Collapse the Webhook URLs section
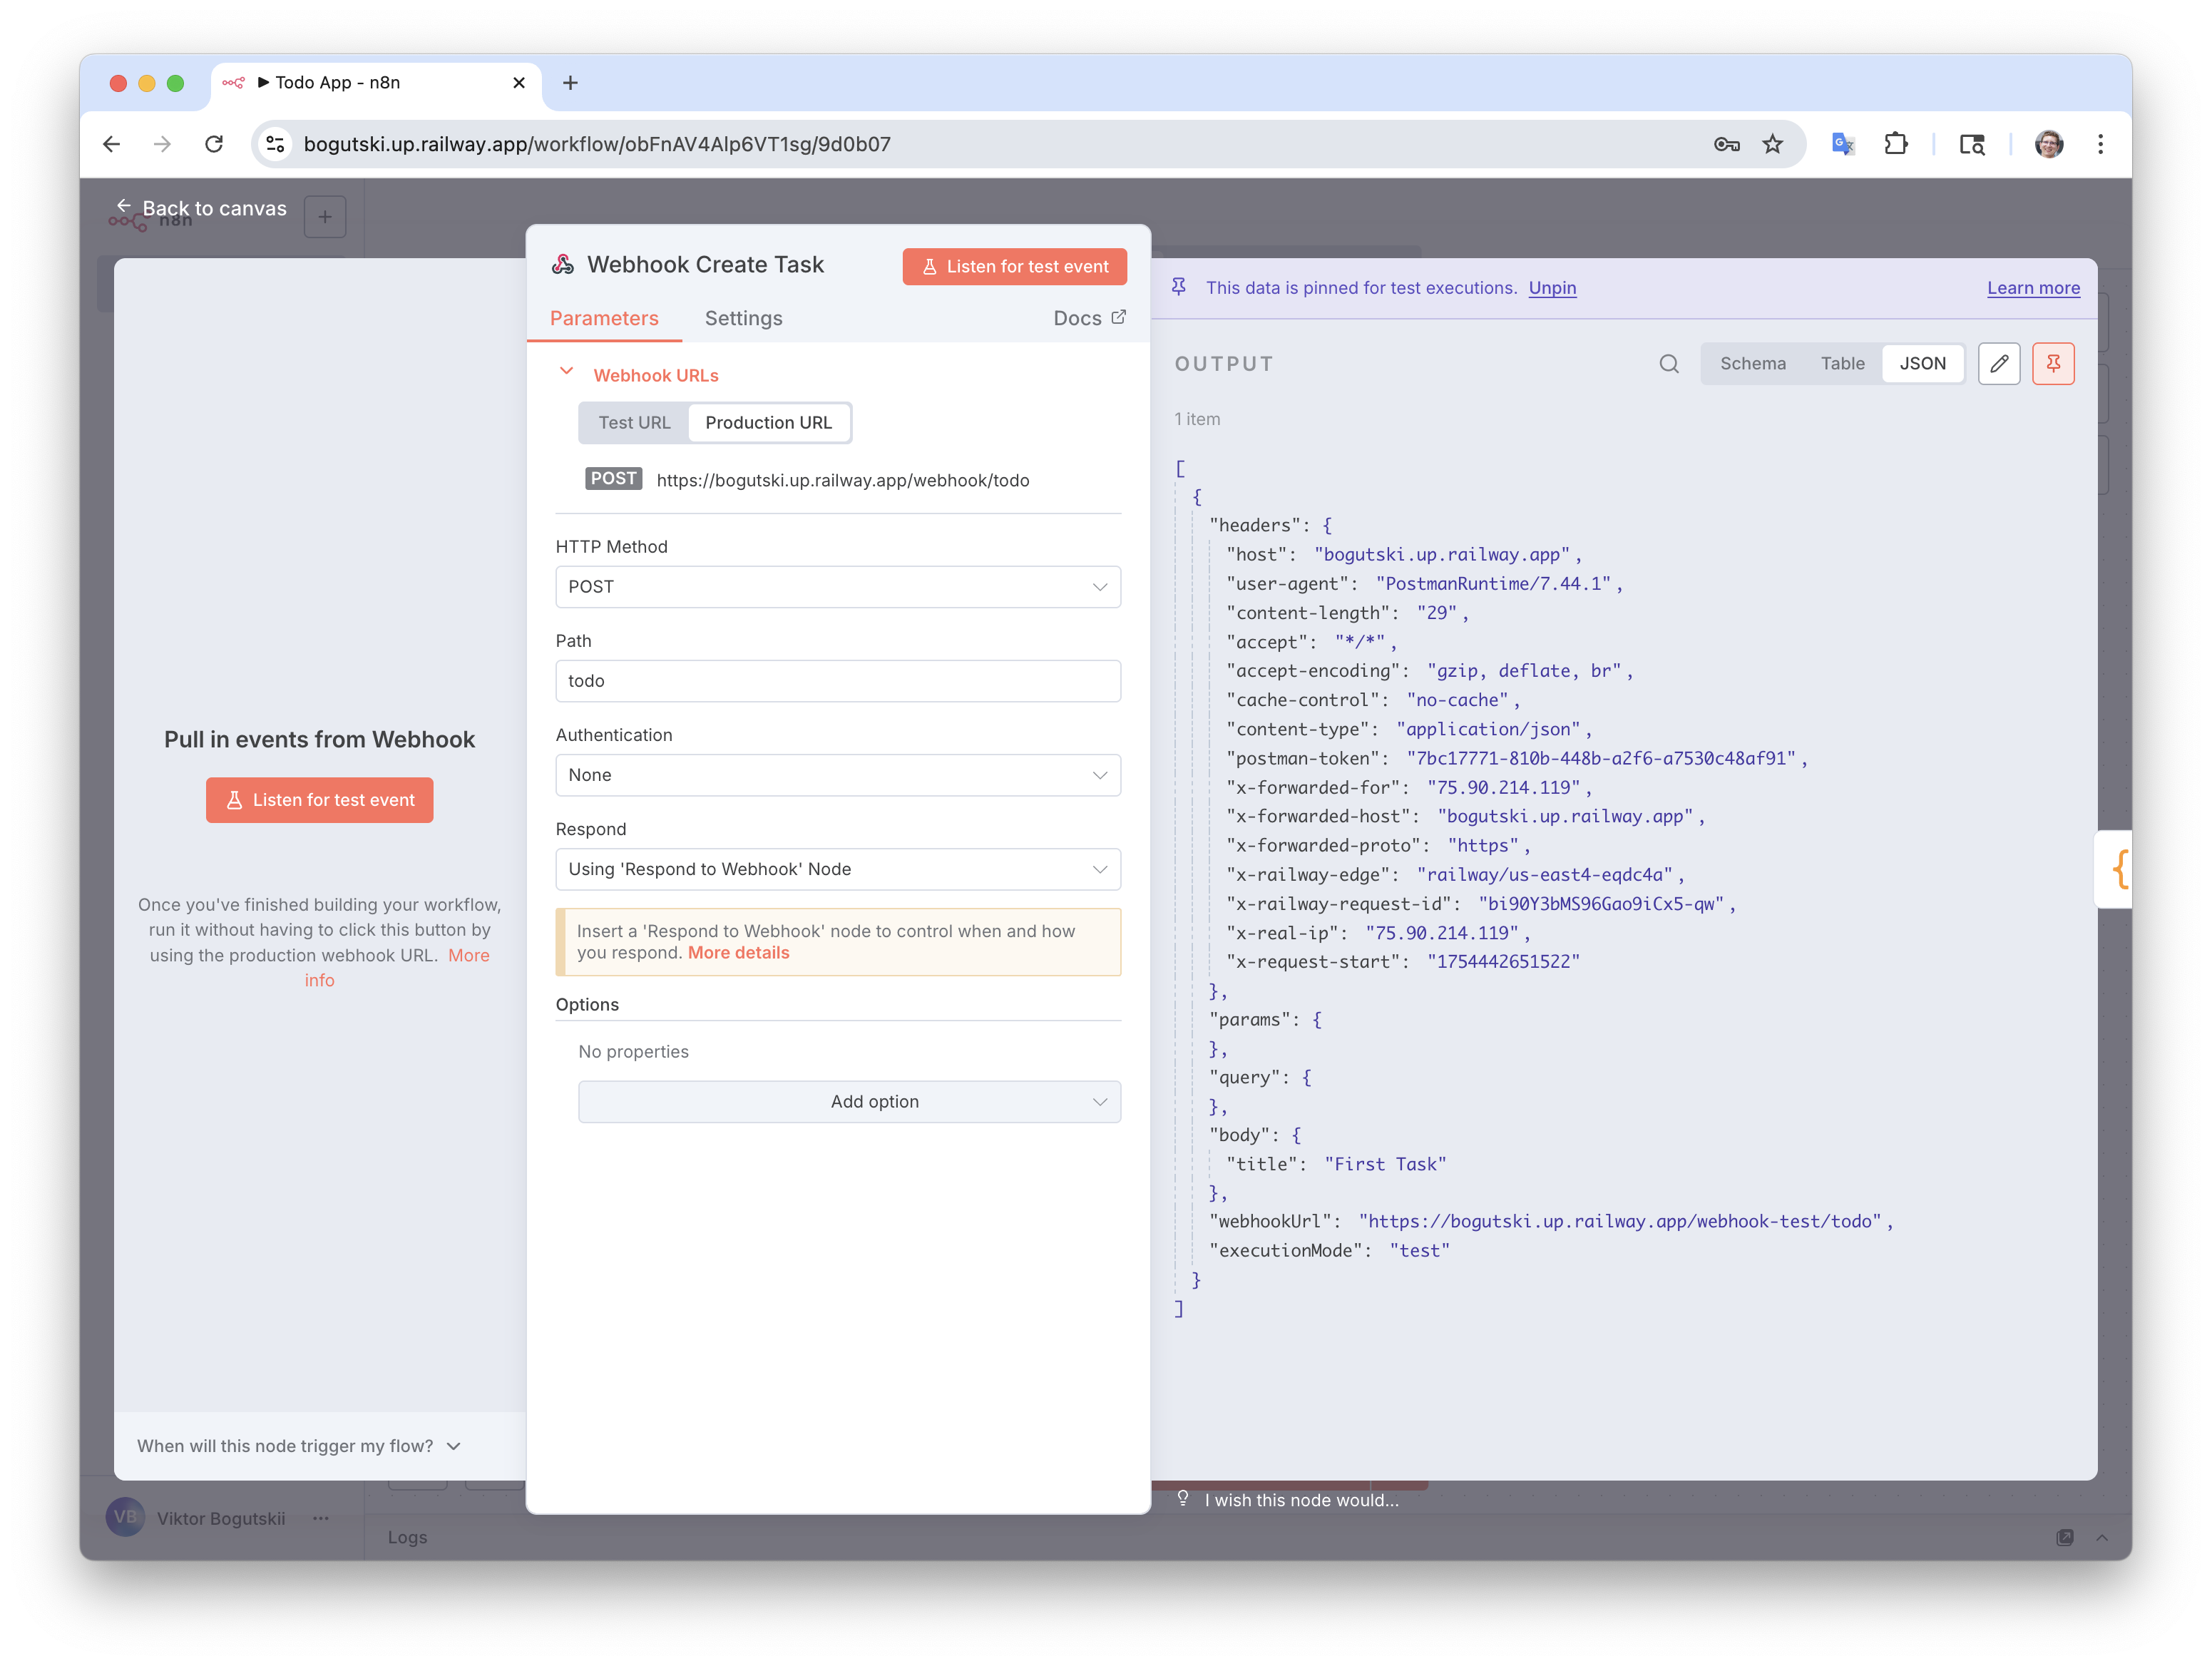Image resolution: width=2212 pixels, height=1666 pixels. pos(566,372)
